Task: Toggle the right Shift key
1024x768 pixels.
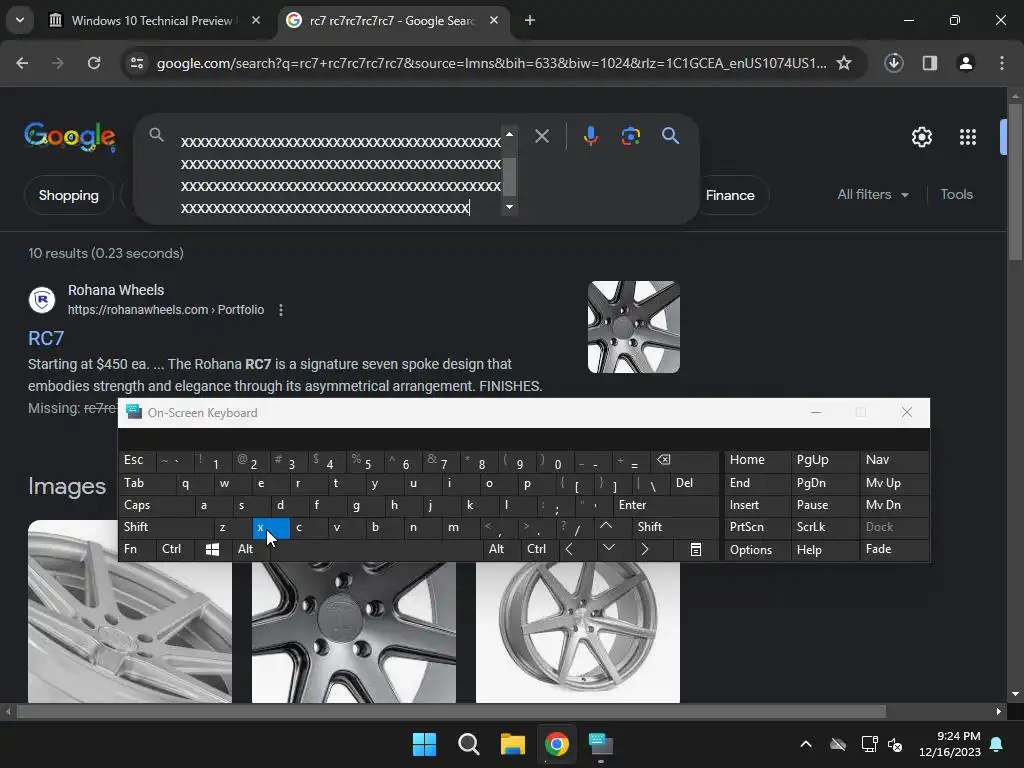Action: [675, 527]
